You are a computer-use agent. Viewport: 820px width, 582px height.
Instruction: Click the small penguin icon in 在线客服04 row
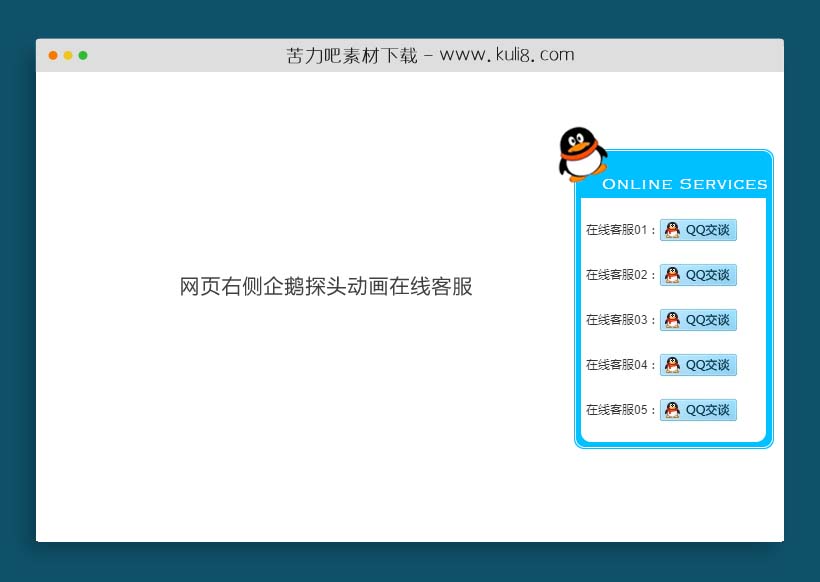coord(672,365)
